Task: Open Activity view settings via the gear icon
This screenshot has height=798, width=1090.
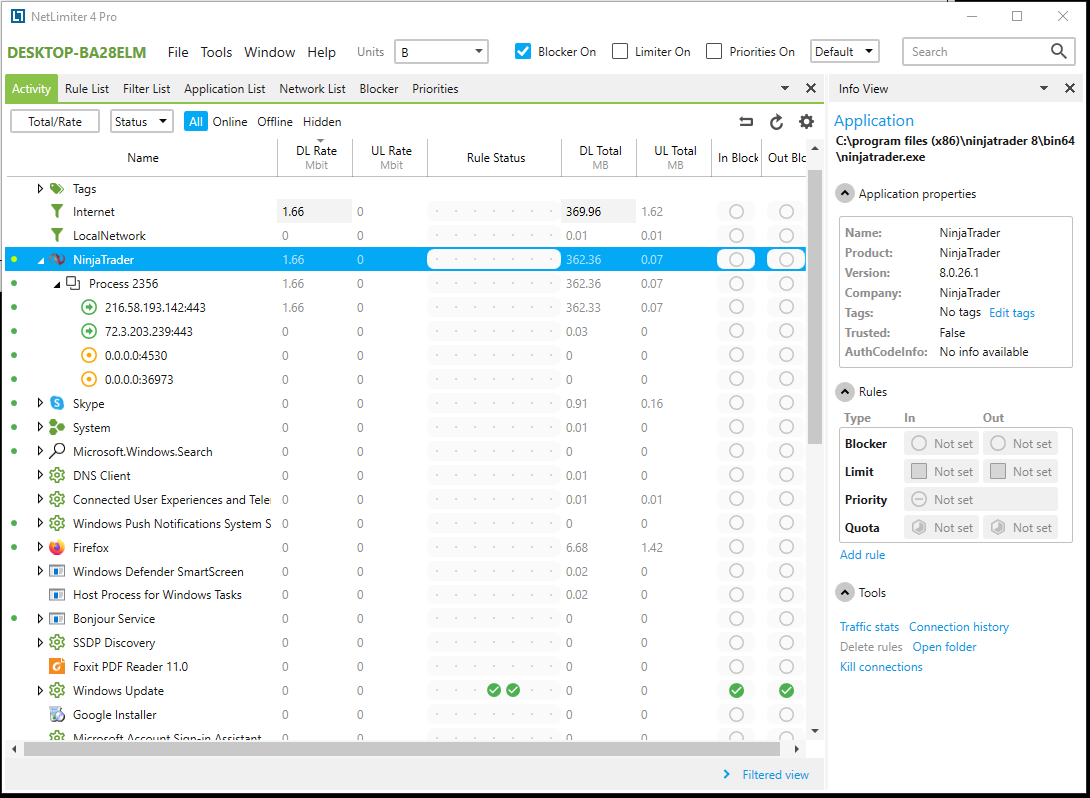Action: coord(806,122)
